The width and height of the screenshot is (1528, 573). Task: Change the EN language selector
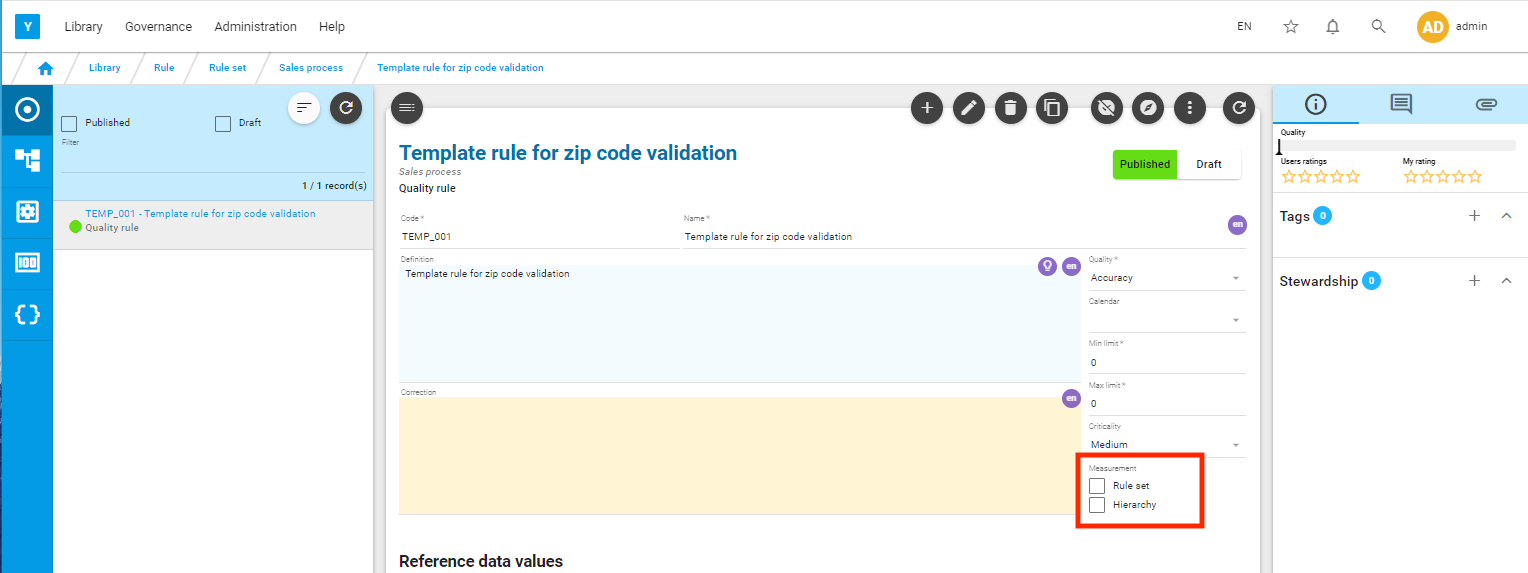coord(1244,27)
